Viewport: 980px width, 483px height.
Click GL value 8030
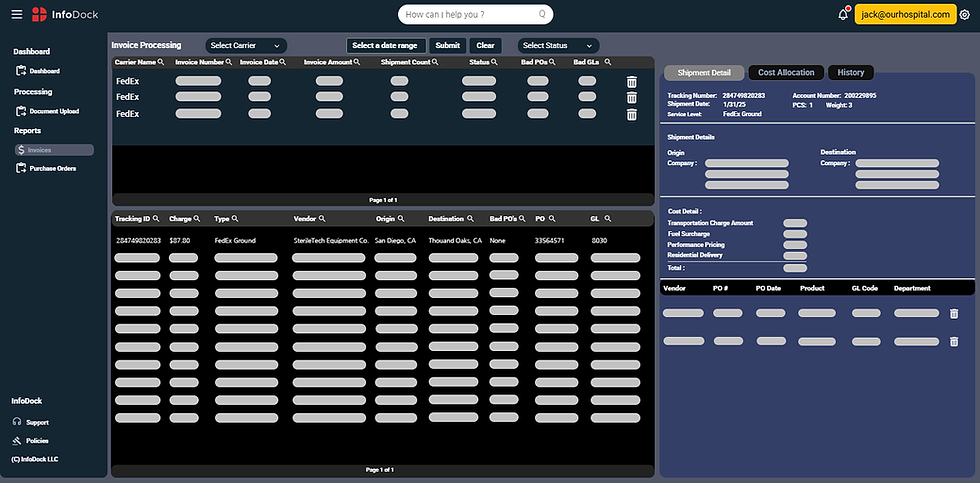tap(599, 241)
